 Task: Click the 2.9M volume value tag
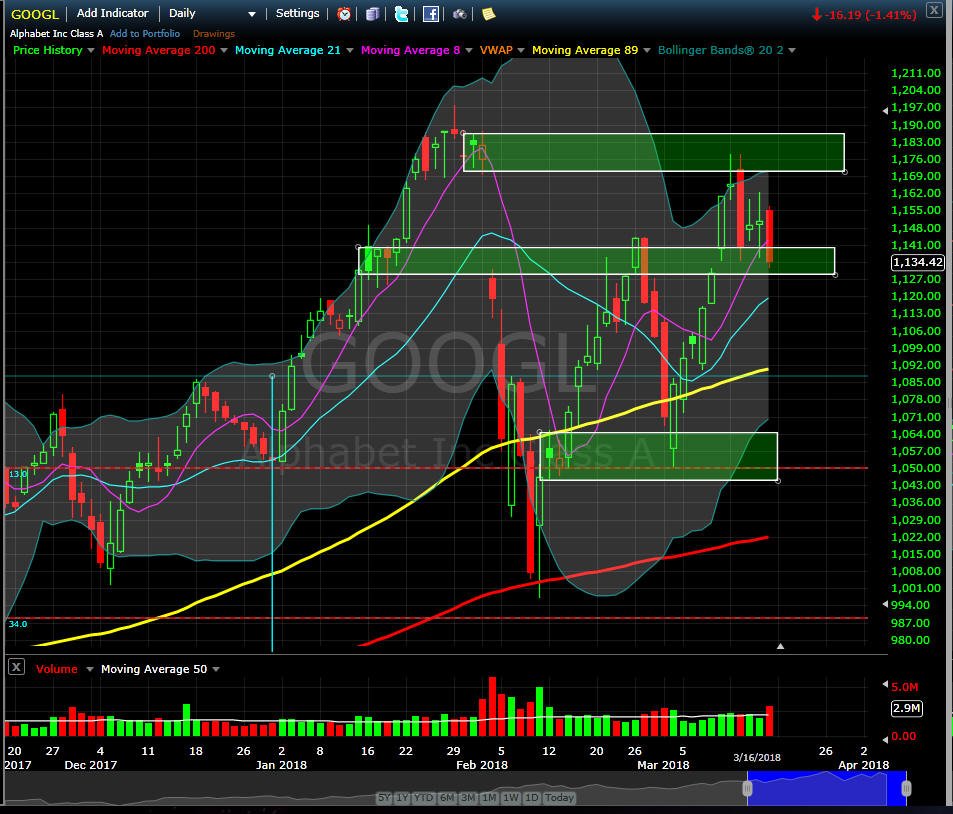tap(906, 708)
